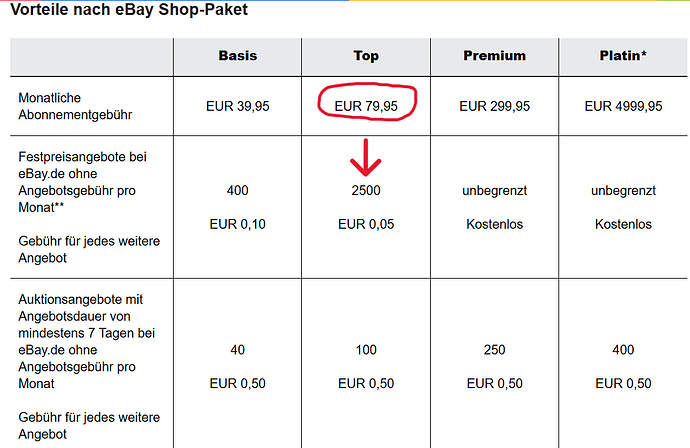Click the EUR 4999,95 Platin fee
Image resolution: width=690 pixels, height=448 pixels.
tap(623, 106)
